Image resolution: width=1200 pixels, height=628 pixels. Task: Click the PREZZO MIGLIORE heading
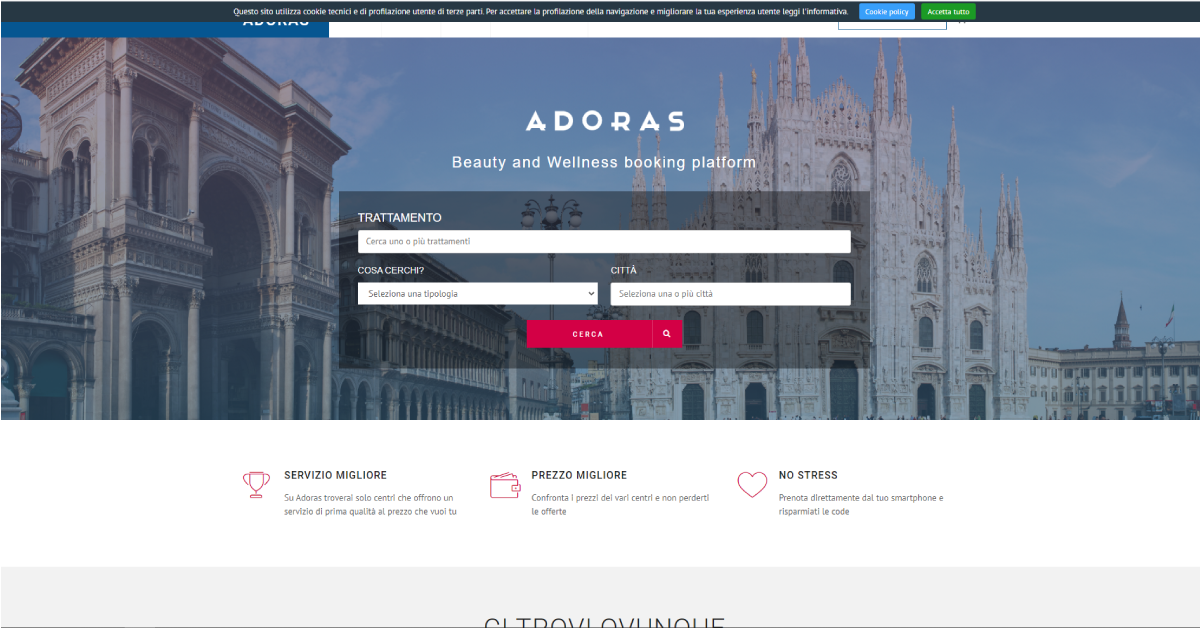(579, 475)
